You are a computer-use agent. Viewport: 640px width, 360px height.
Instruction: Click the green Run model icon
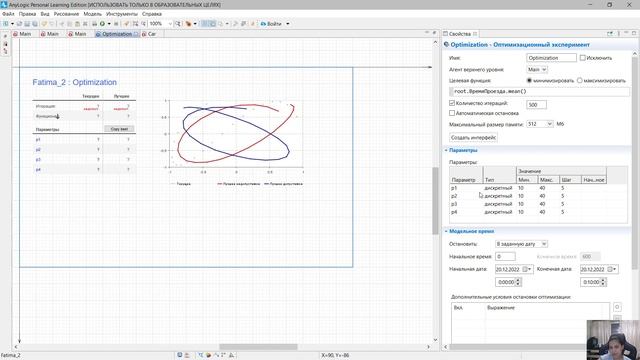(102, 24)
